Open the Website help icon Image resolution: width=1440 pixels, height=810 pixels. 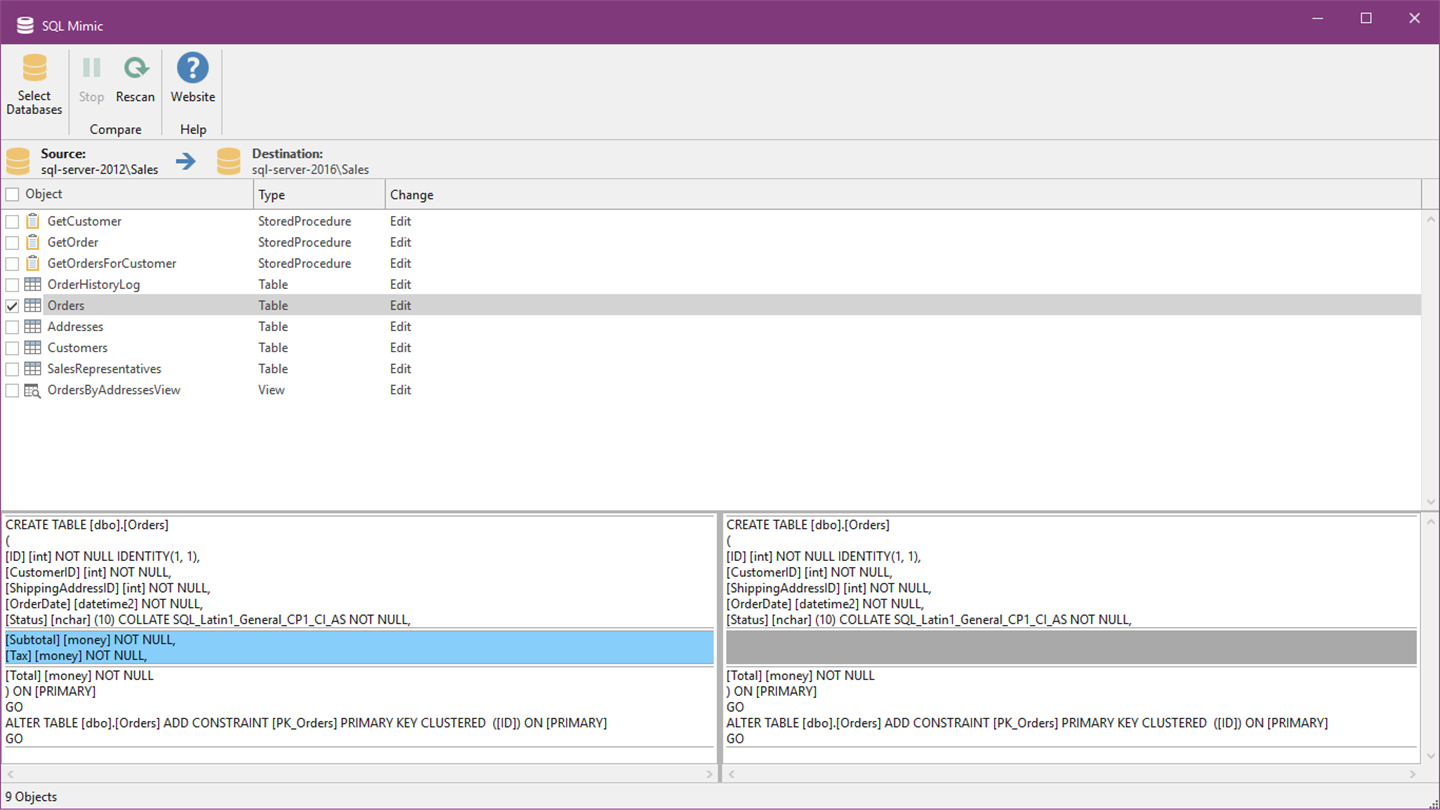[x=192, y=68]
